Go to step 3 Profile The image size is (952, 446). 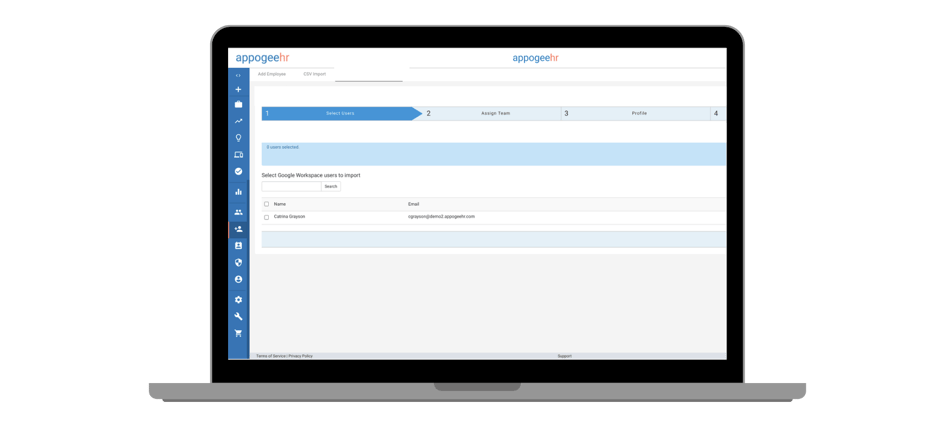pos(636,113)
